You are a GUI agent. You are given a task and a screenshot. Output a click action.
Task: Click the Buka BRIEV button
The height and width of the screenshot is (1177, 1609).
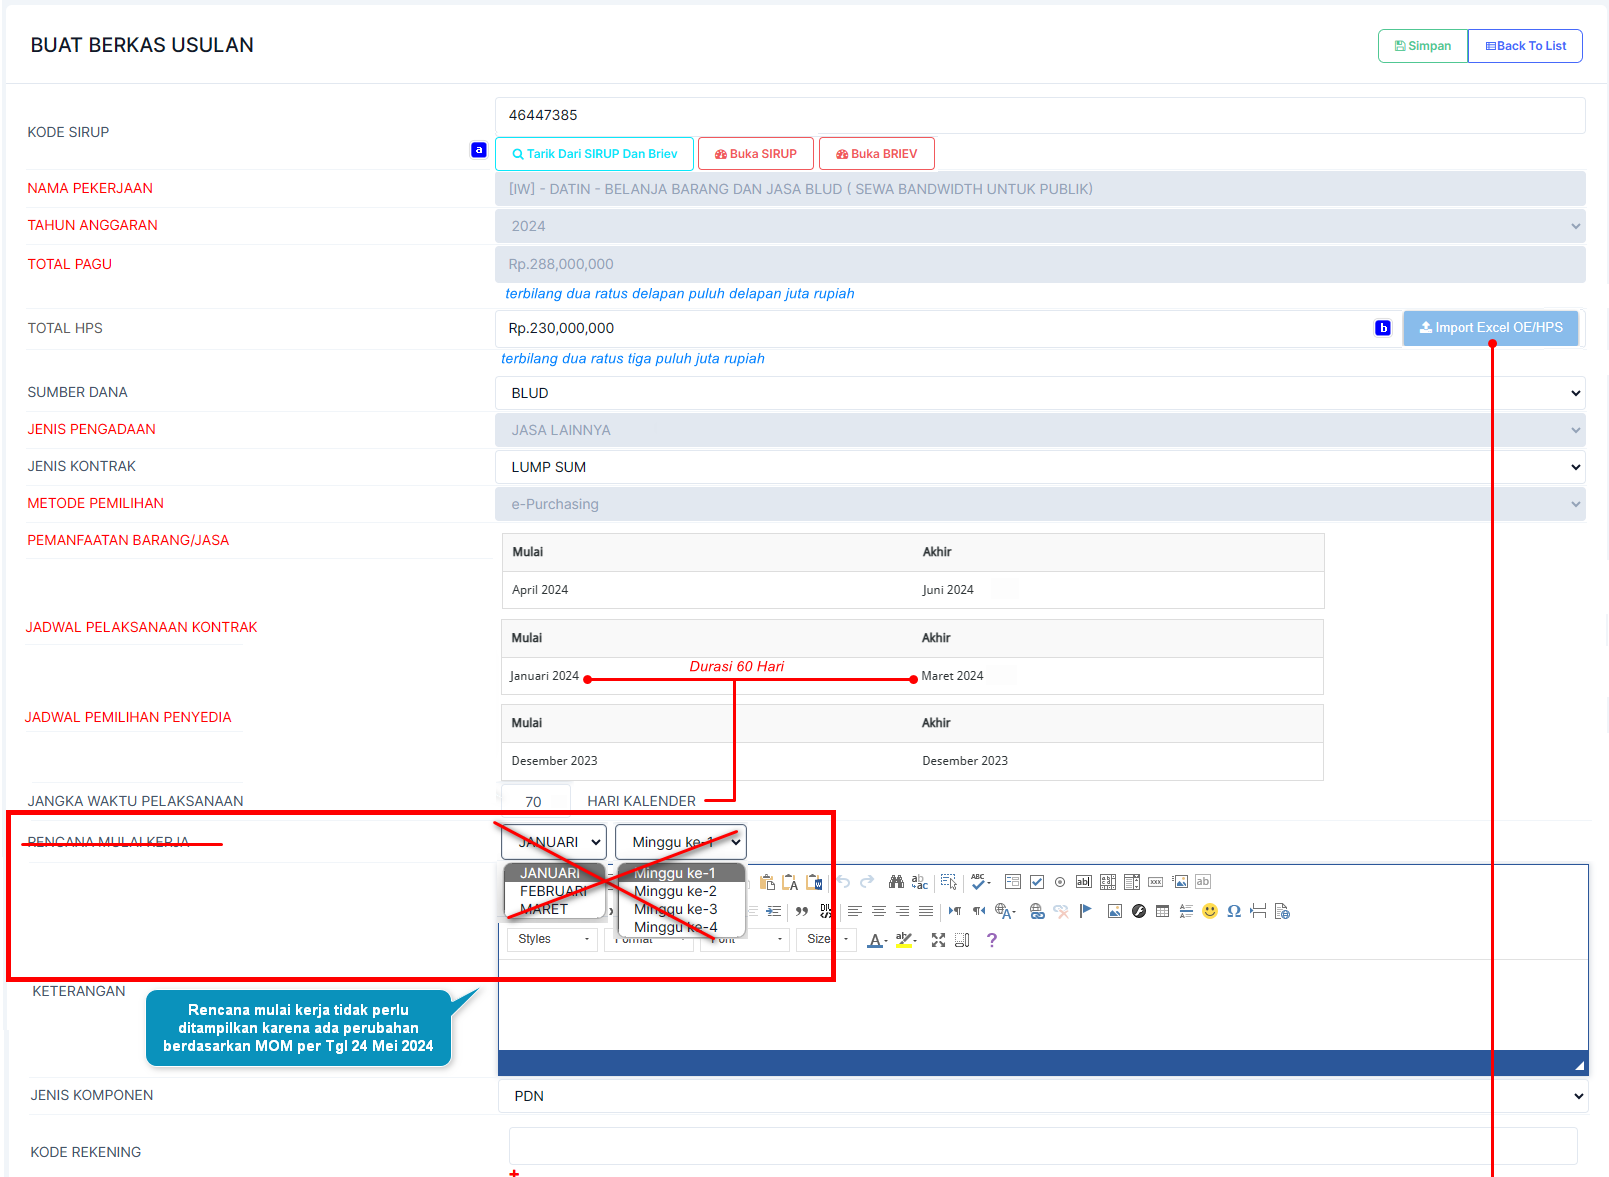coord(877,154)
